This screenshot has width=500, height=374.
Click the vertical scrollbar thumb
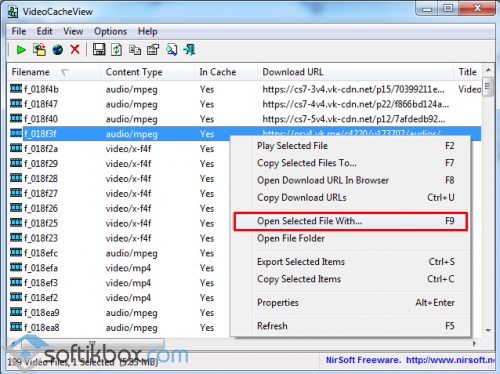488,87
